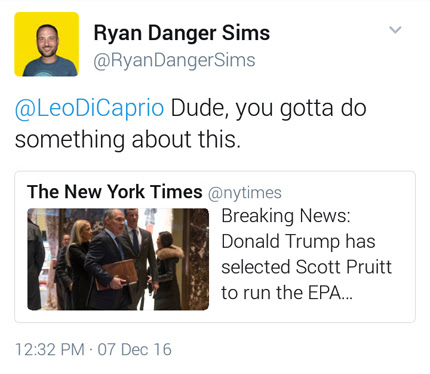Screen dimensions: 430x374
Task: Open the @nytimes handle
Action: [x=245, y=193]
